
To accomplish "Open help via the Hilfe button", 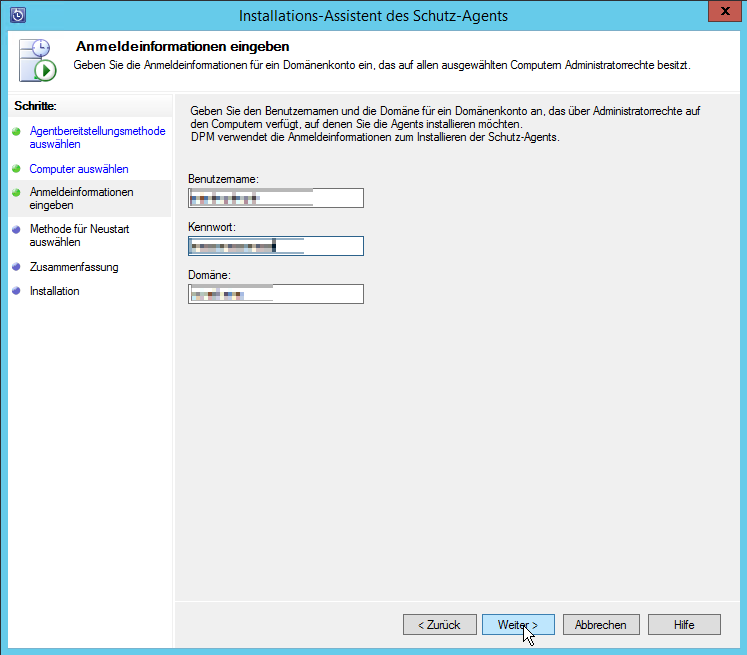I will (684, 624).
